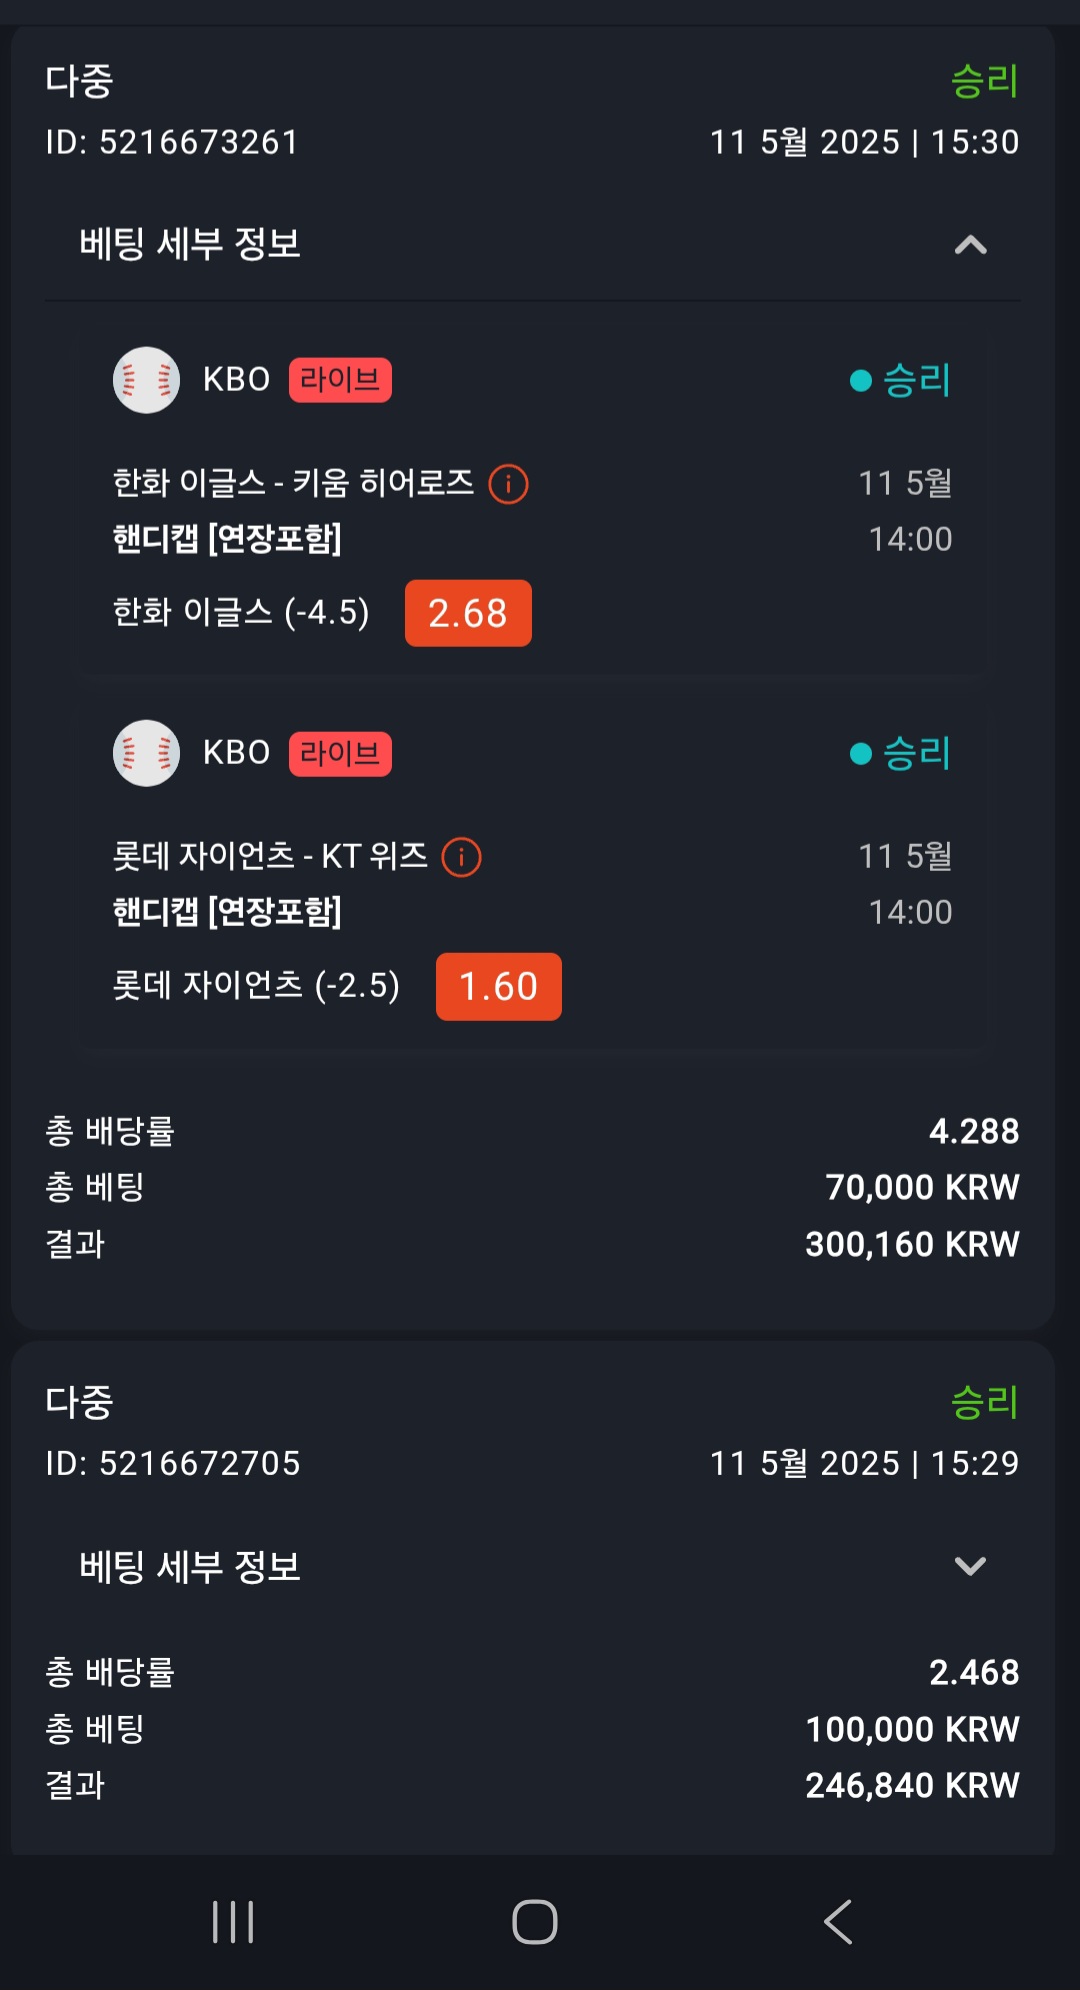Tap the 라이브 tag on the 롯데 자이언츠 match
This screenshot has height=1990, width=1080.
[x=340, y=753]
